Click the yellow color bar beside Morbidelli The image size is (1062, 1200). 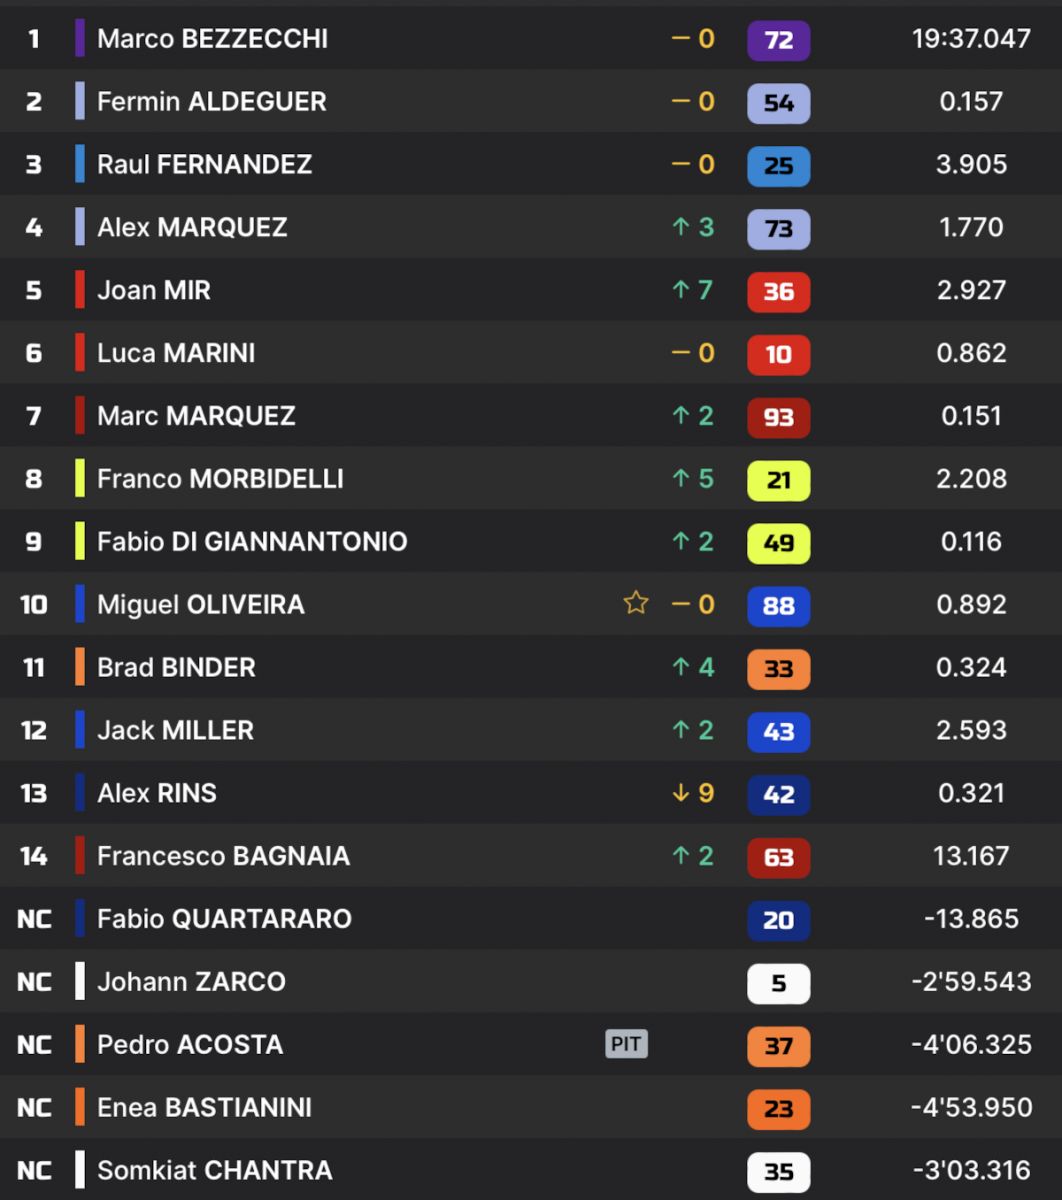point(80,479)
